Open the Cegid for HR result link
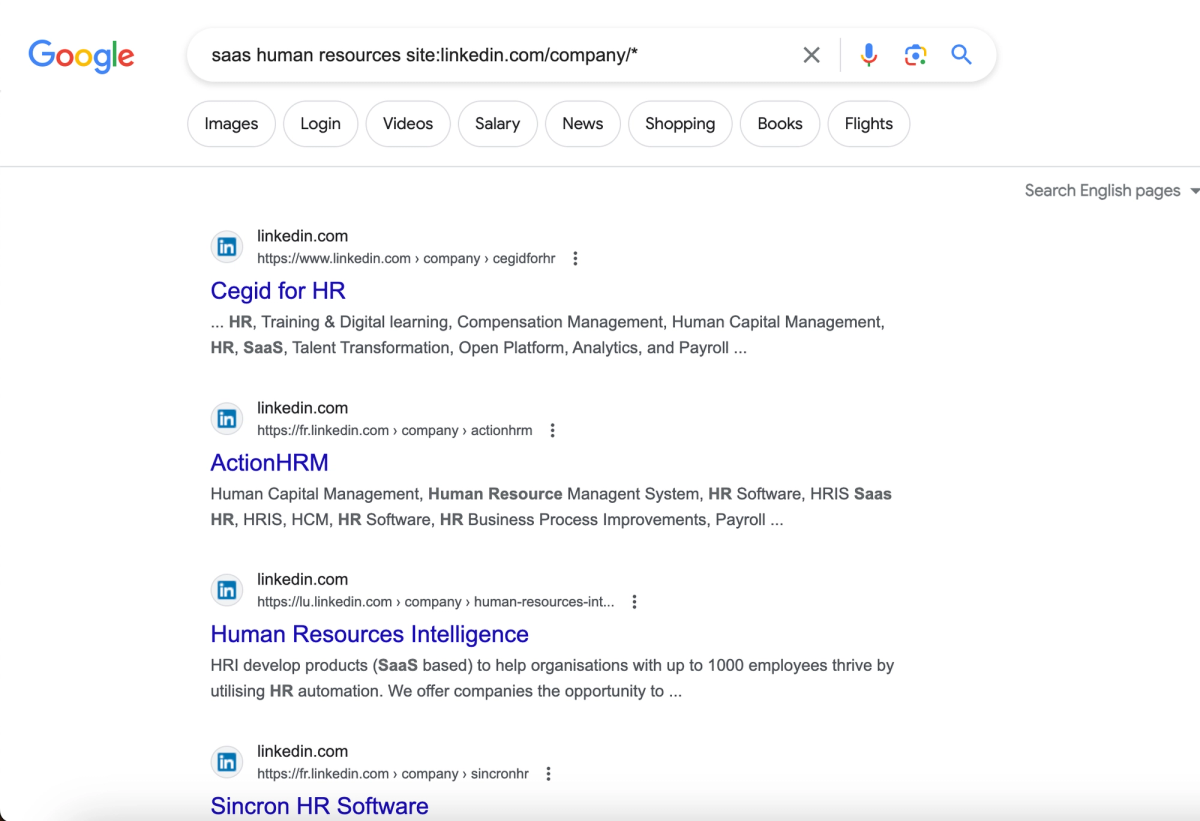1200x821 pixels. (x=278, y=291)
